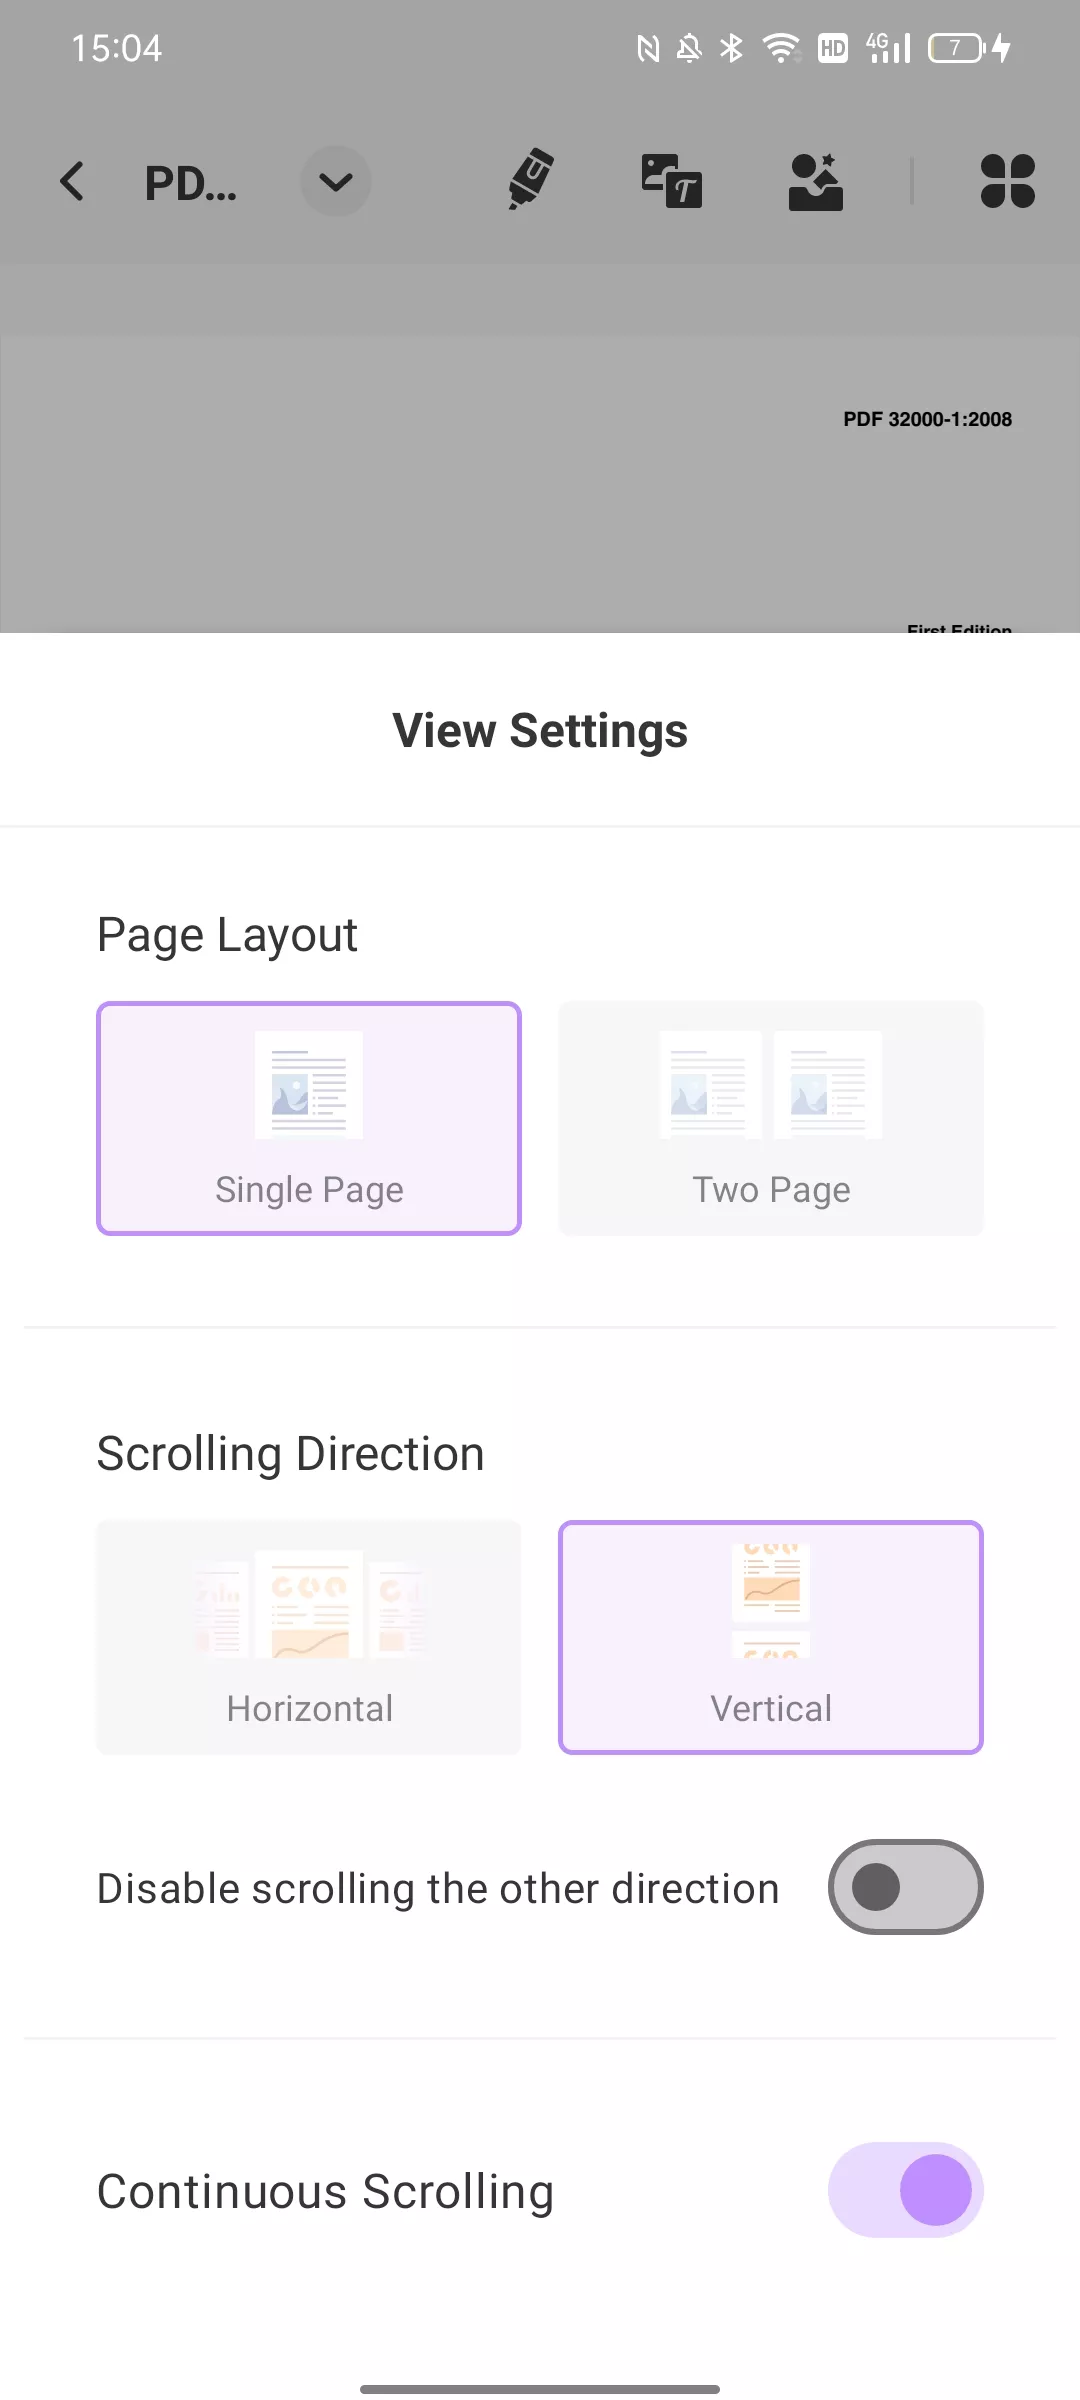Turn off Continuous Scrolling switch
The image size is (1080, 2400).
click(905, 2190)
